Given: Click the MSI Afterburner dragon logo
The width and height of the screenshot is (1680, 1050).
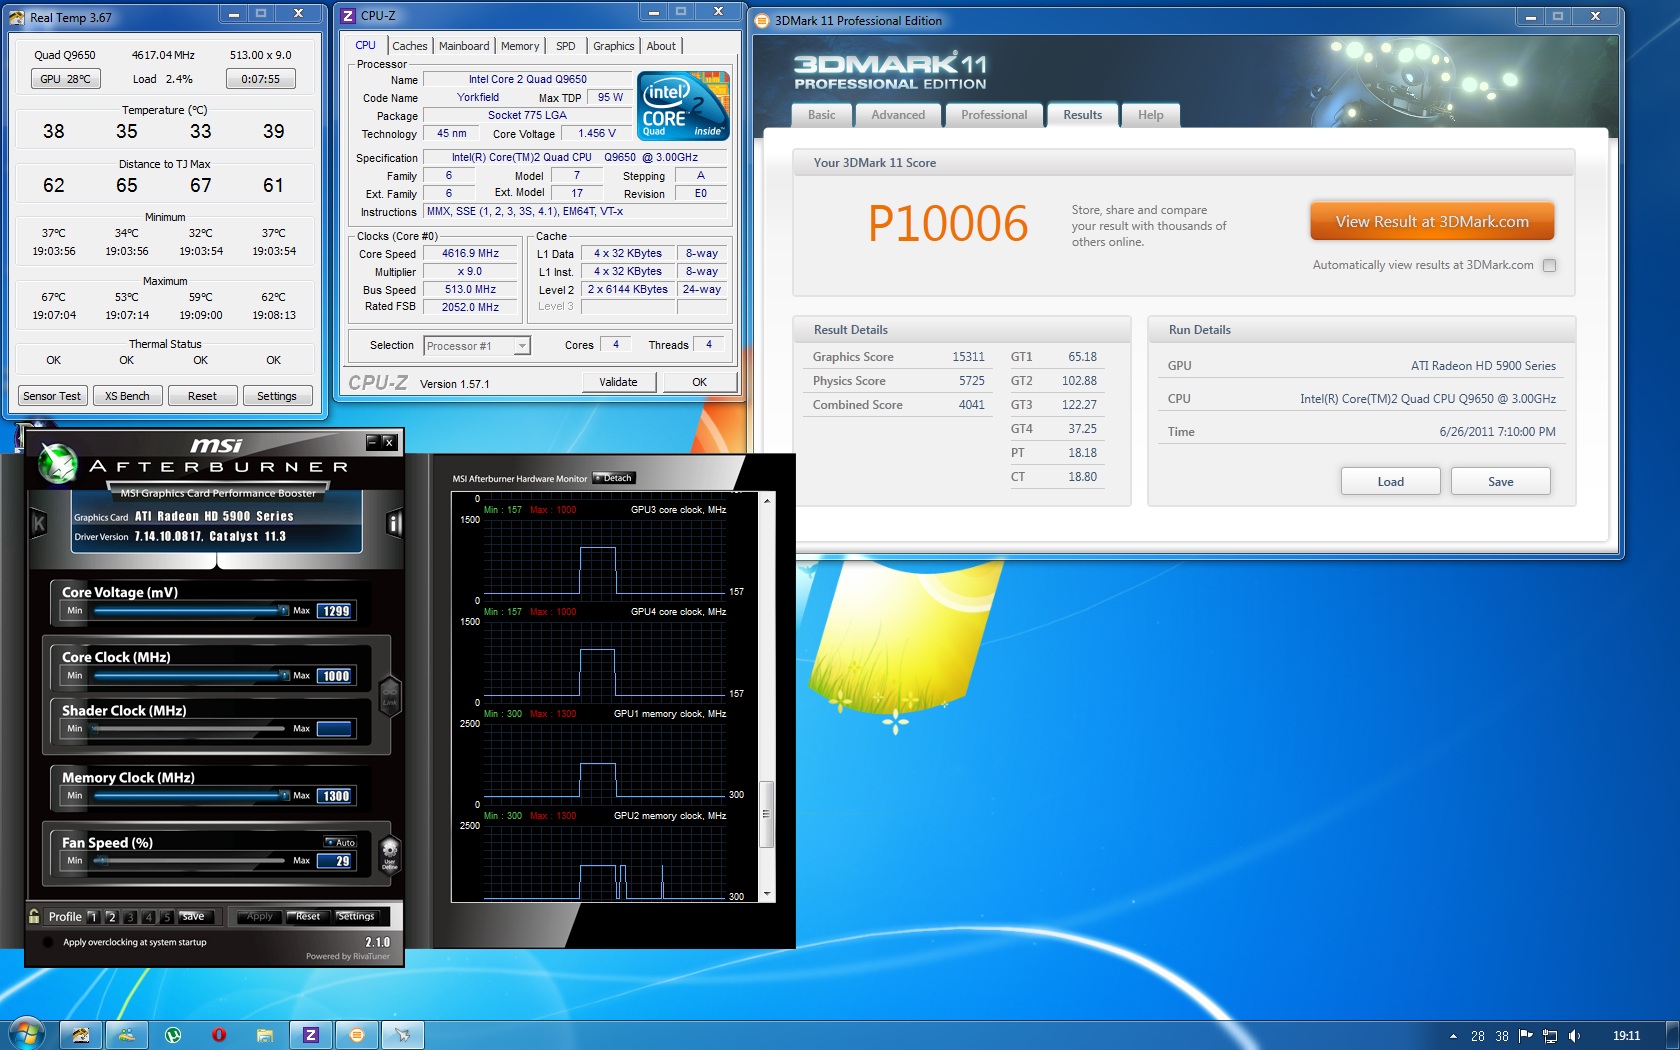Looking at the screenshot, I should coord(58,463).
